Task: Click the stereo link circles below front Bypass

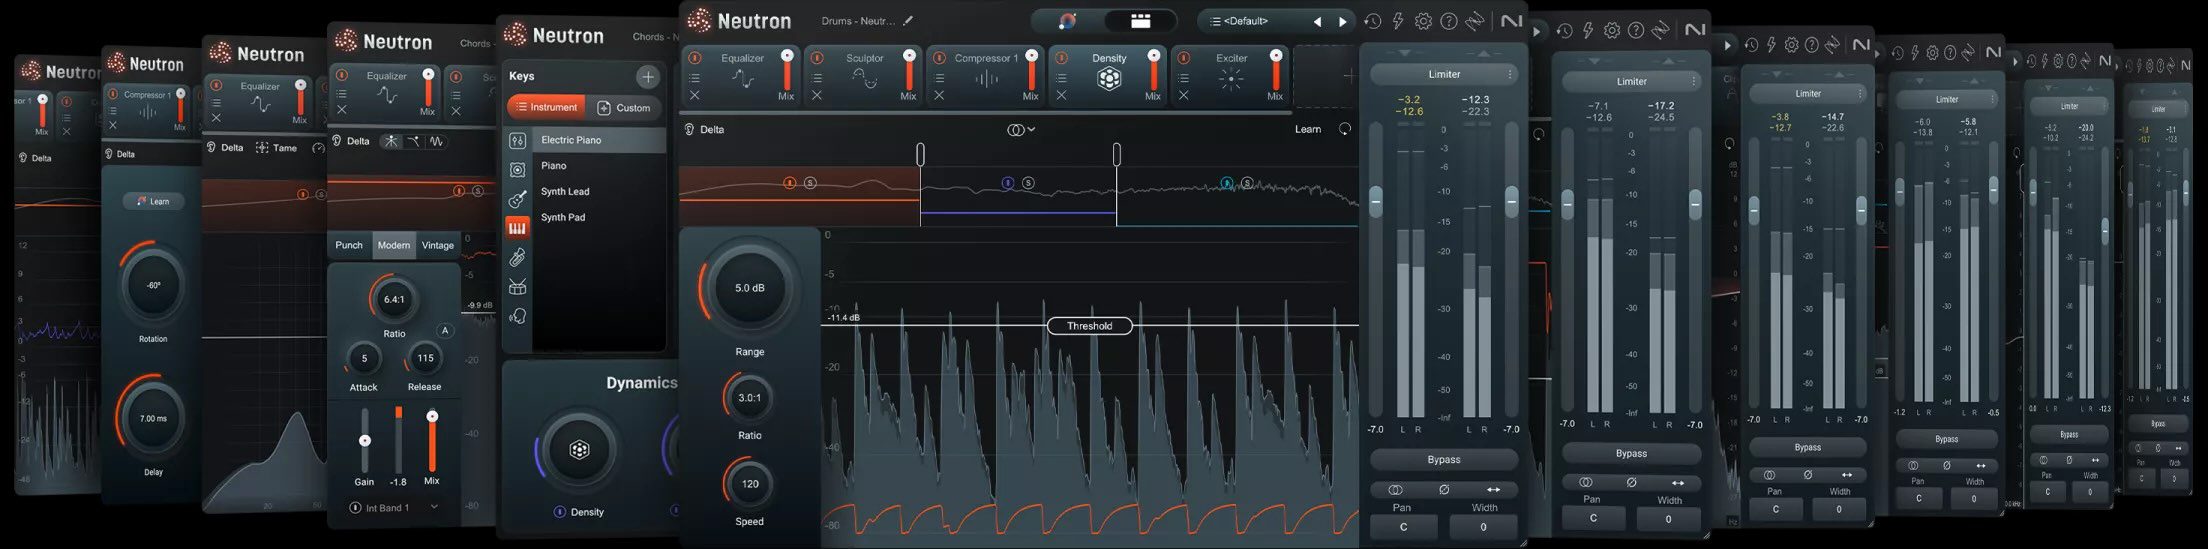Action: coord(1395,489)
